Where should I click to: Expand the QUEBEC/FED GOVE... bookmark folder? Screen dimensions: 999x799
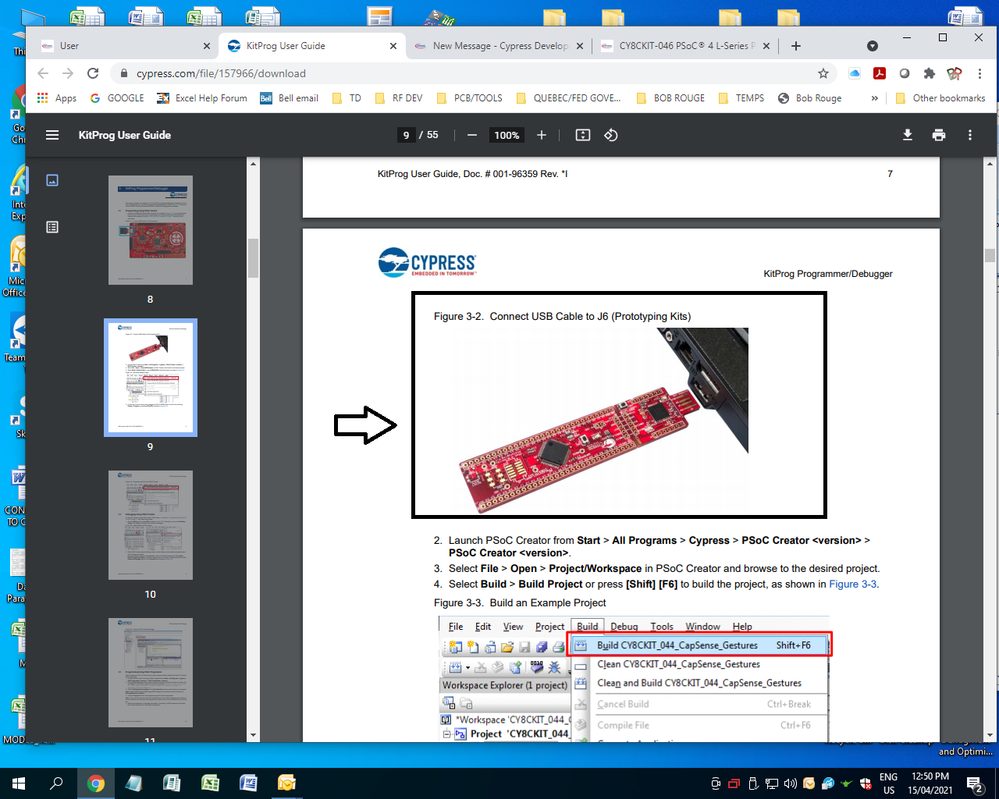point(568,98)
